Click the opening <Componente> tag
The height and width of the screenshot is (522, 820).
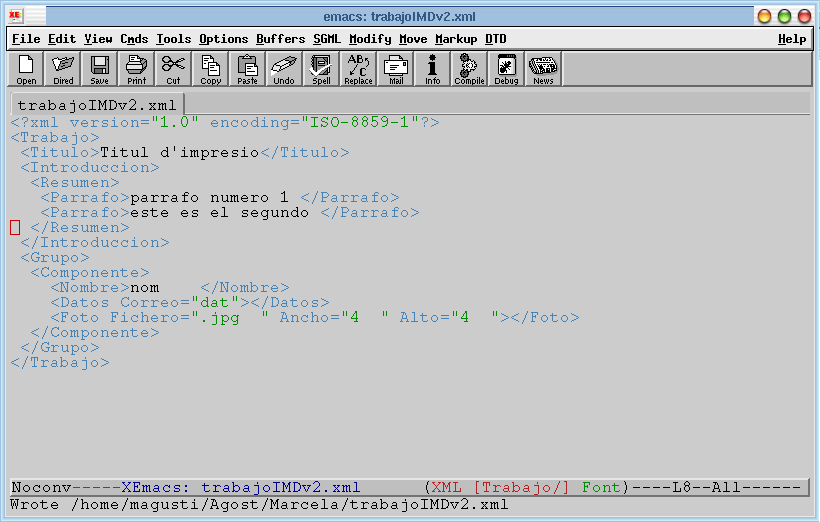pos(89,273)
